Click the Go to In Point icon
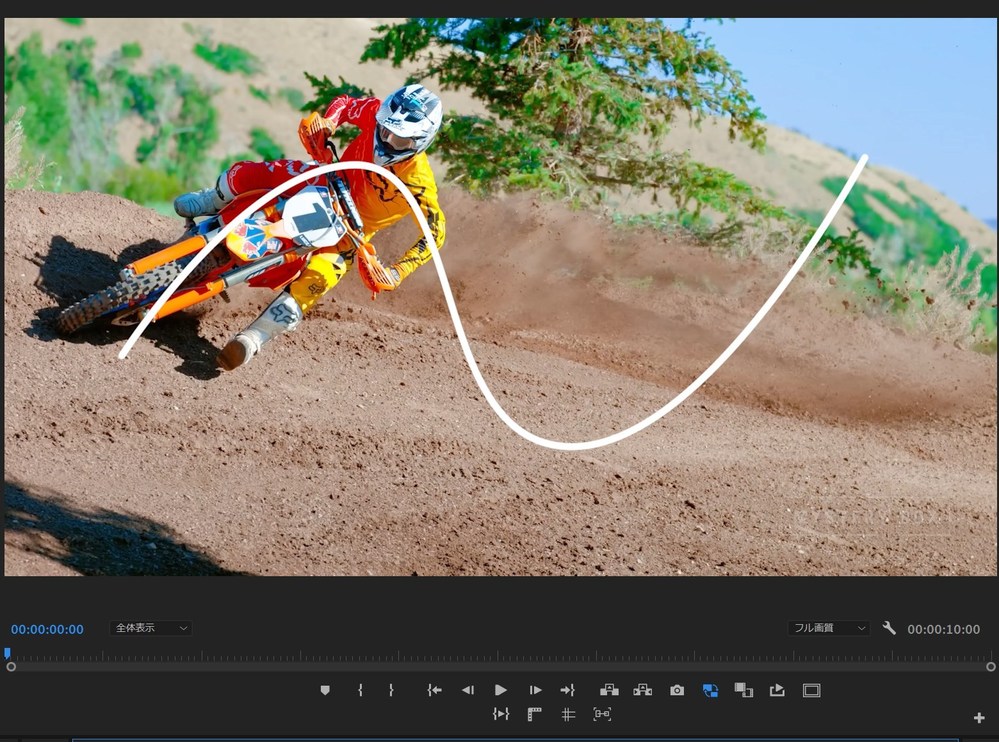The height and width of the screenshot is (742, 999). click(434, 690)
